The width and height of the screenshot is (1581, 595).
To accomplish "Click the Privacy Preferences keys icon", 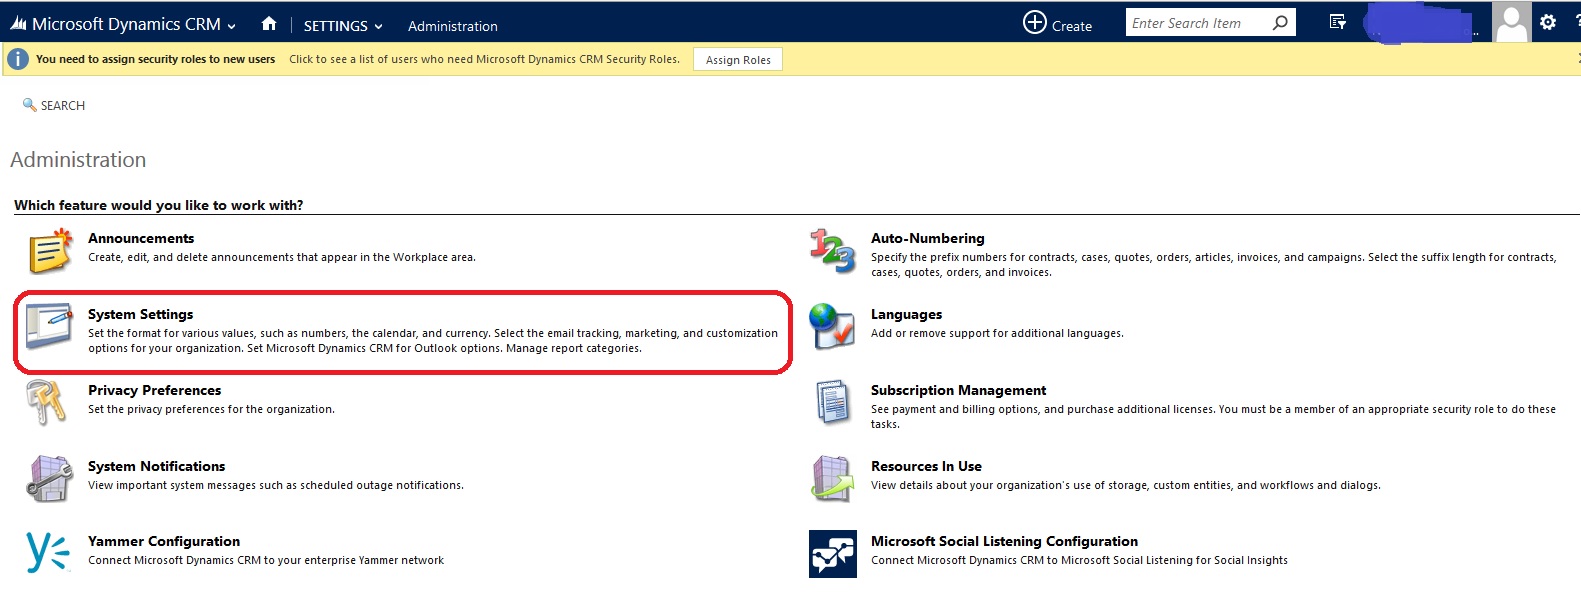I will click(46, 403).
